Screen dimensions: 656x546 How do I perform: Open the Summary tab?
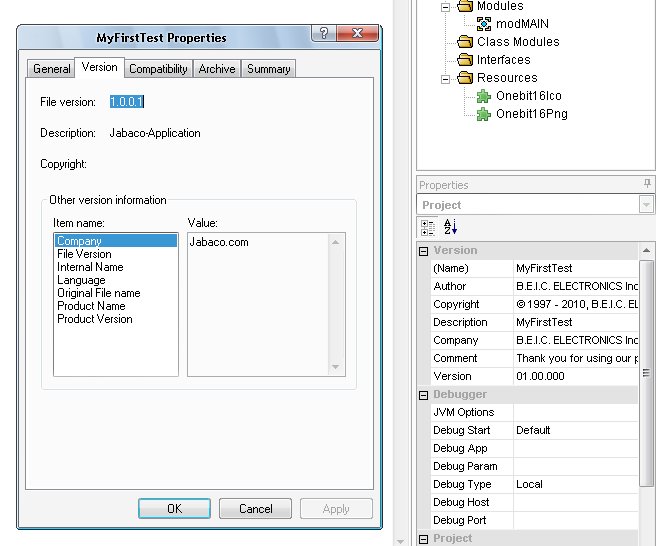click(269, 69)
